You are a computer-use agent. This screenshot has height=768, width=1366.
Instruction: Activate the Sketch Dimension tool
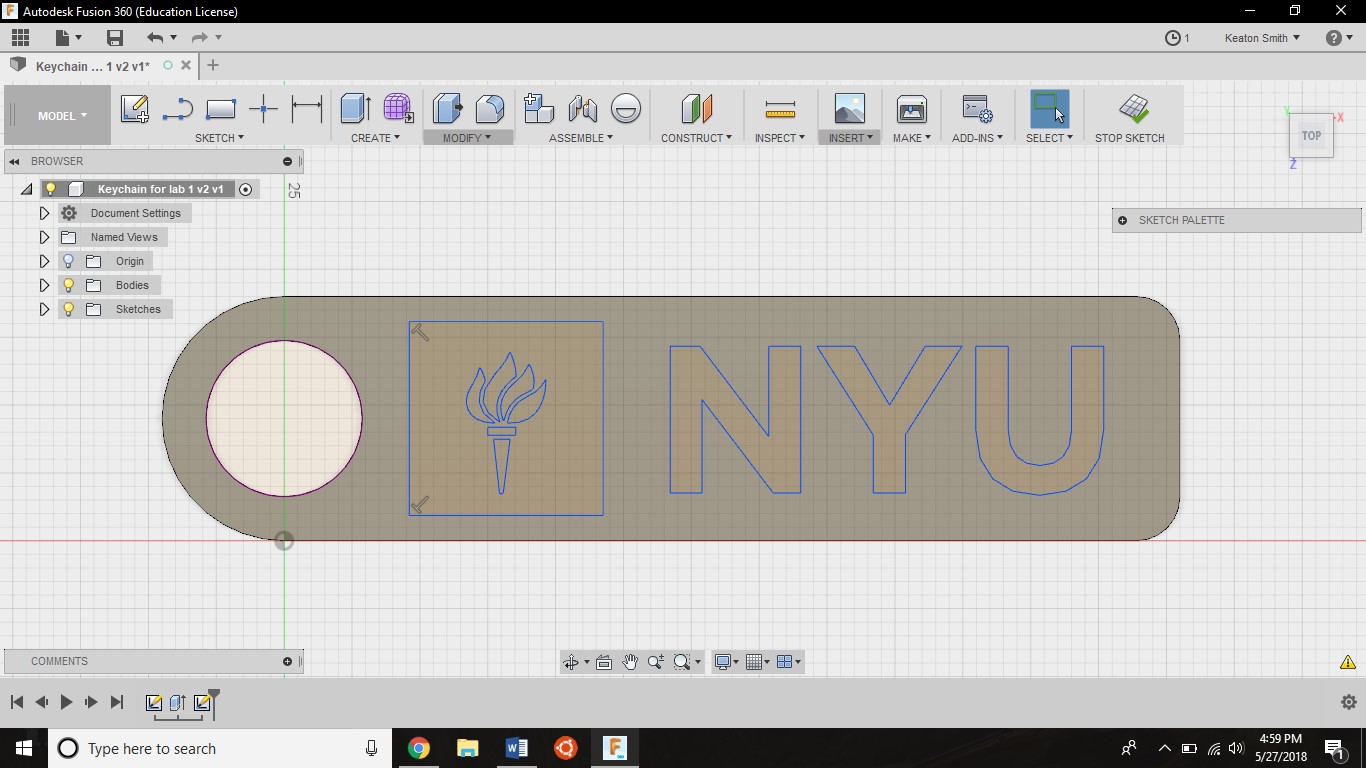point(306,109)
